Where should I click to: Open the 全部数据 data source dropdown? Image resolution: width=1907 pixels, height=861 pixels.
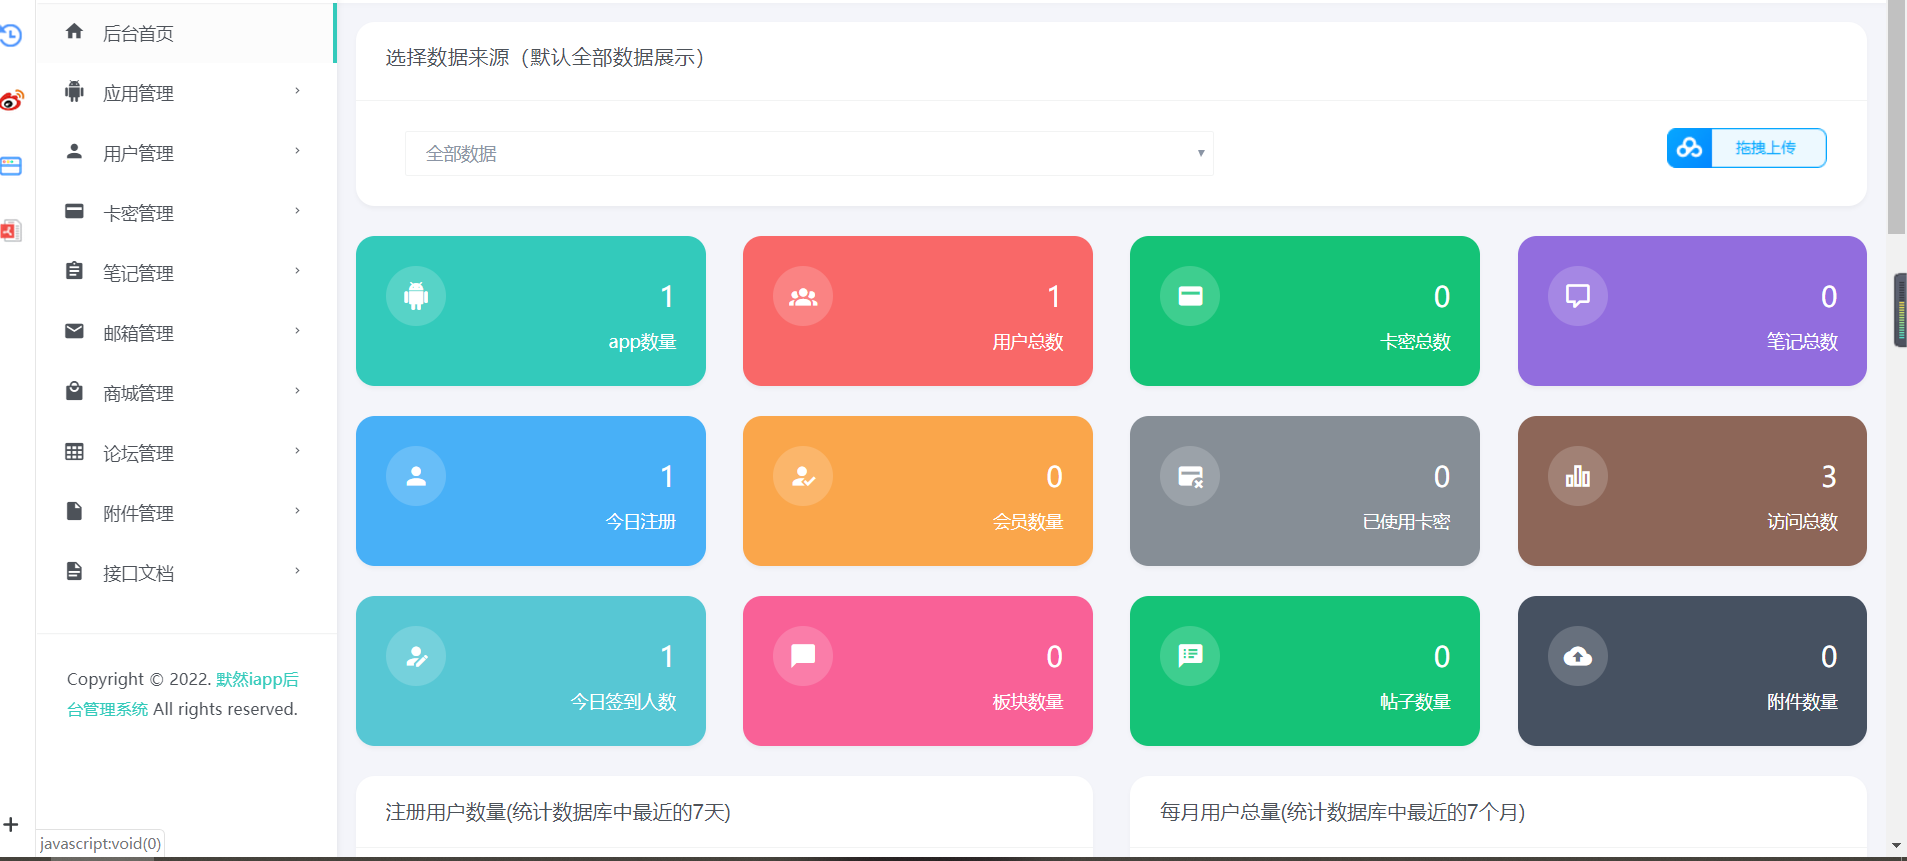click(809, 153)
